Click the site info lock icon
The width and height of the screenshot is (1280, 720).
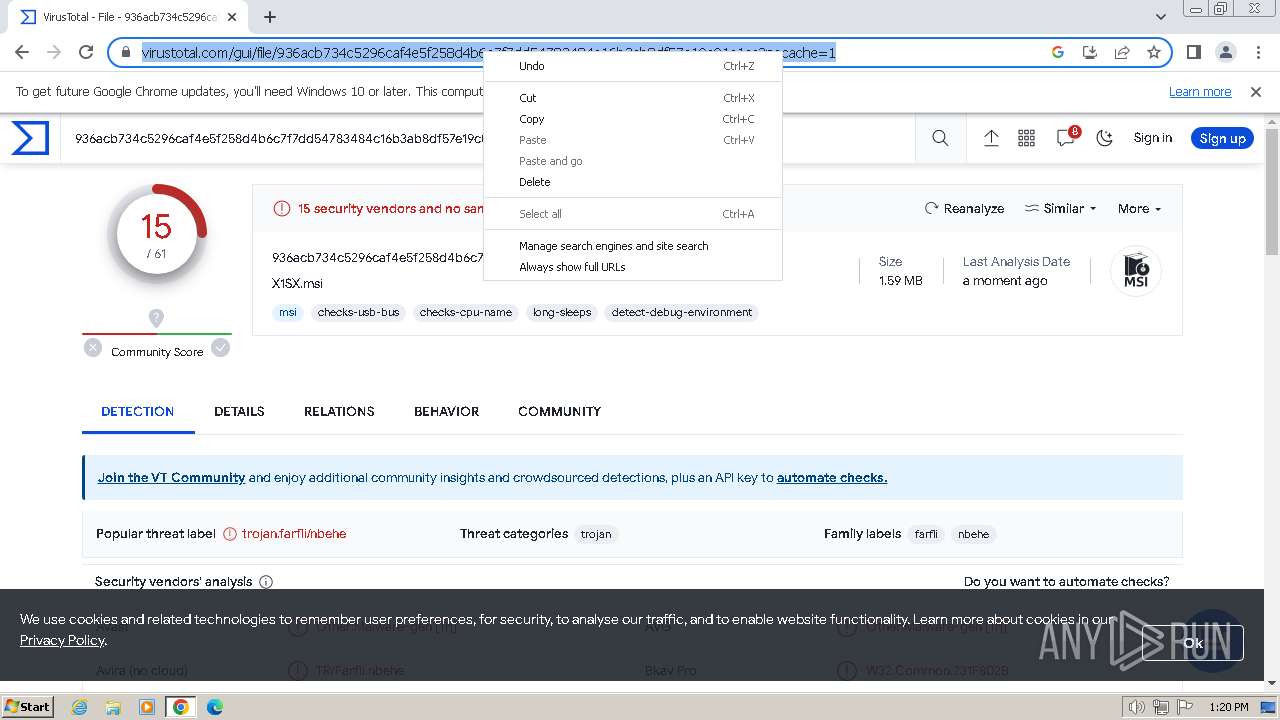point(125,52)
